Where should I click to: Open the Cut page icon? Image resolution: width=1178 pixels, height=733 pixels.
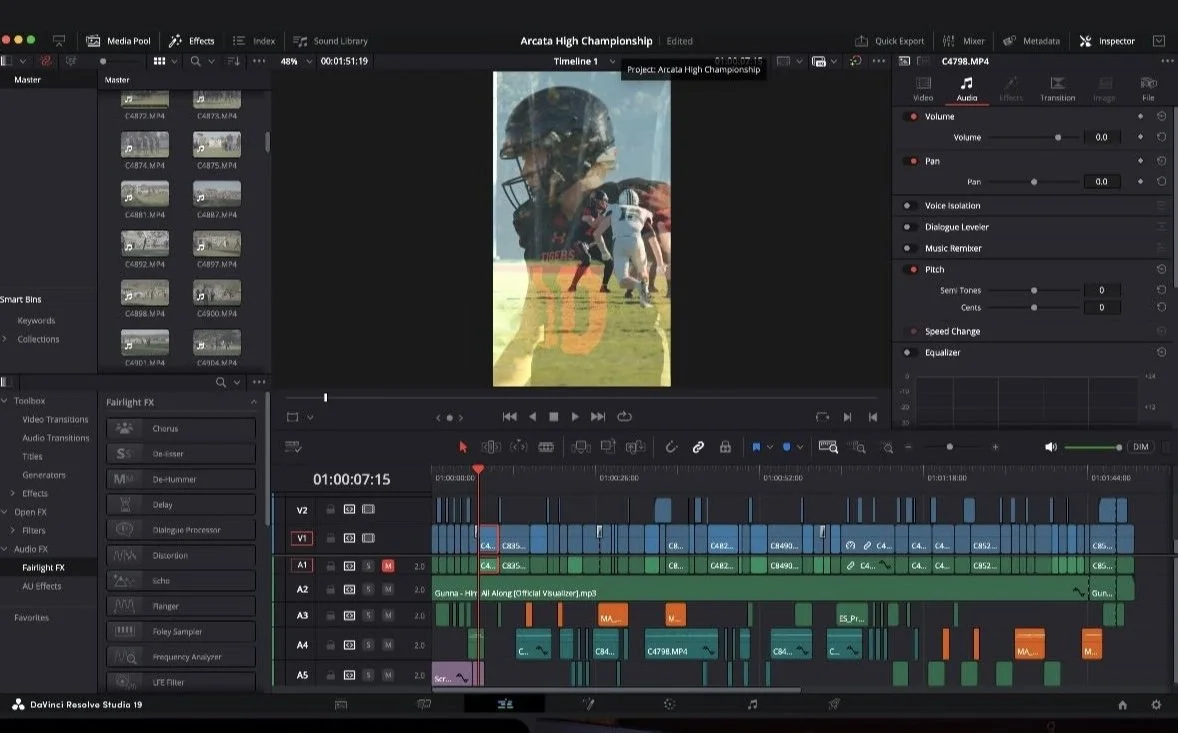point(424,704)
